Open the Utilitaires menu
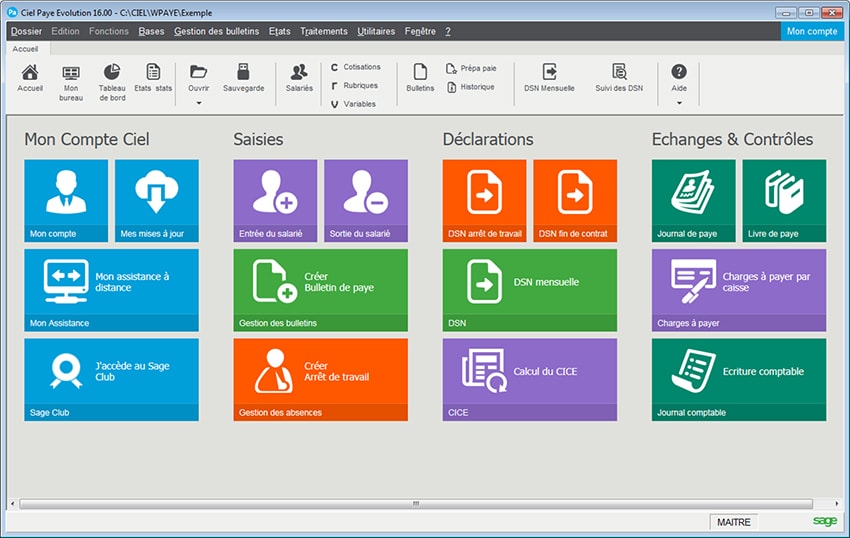850x538 pixels. (376, 31)
